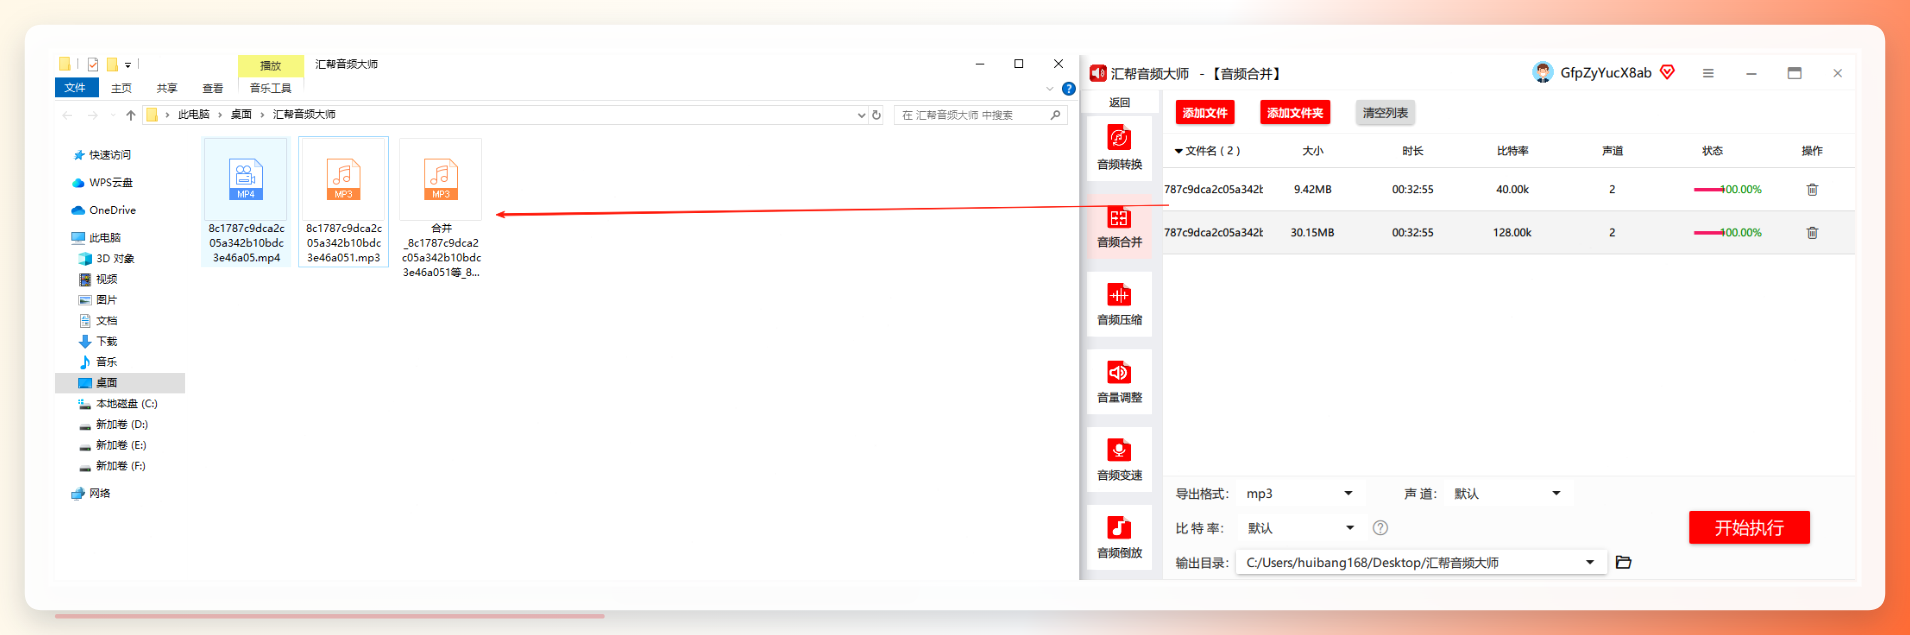Screen dimensions: 1910x635
Task: Open Explorer help question mark icon
Action: (1068, 89)
